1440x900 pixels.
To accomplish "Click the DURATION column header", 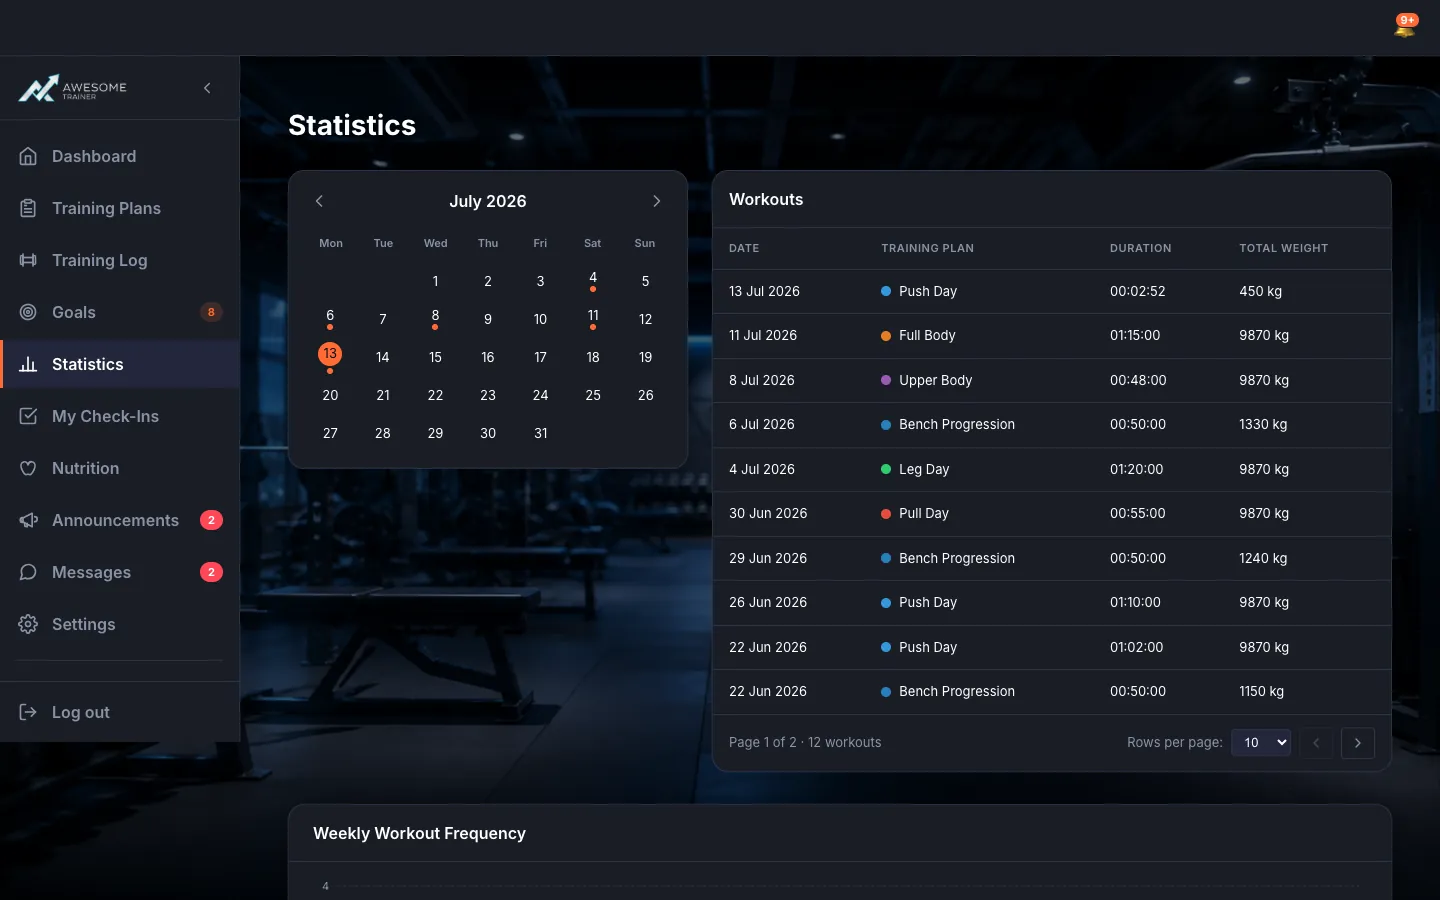I will [x=1140, y=248].
